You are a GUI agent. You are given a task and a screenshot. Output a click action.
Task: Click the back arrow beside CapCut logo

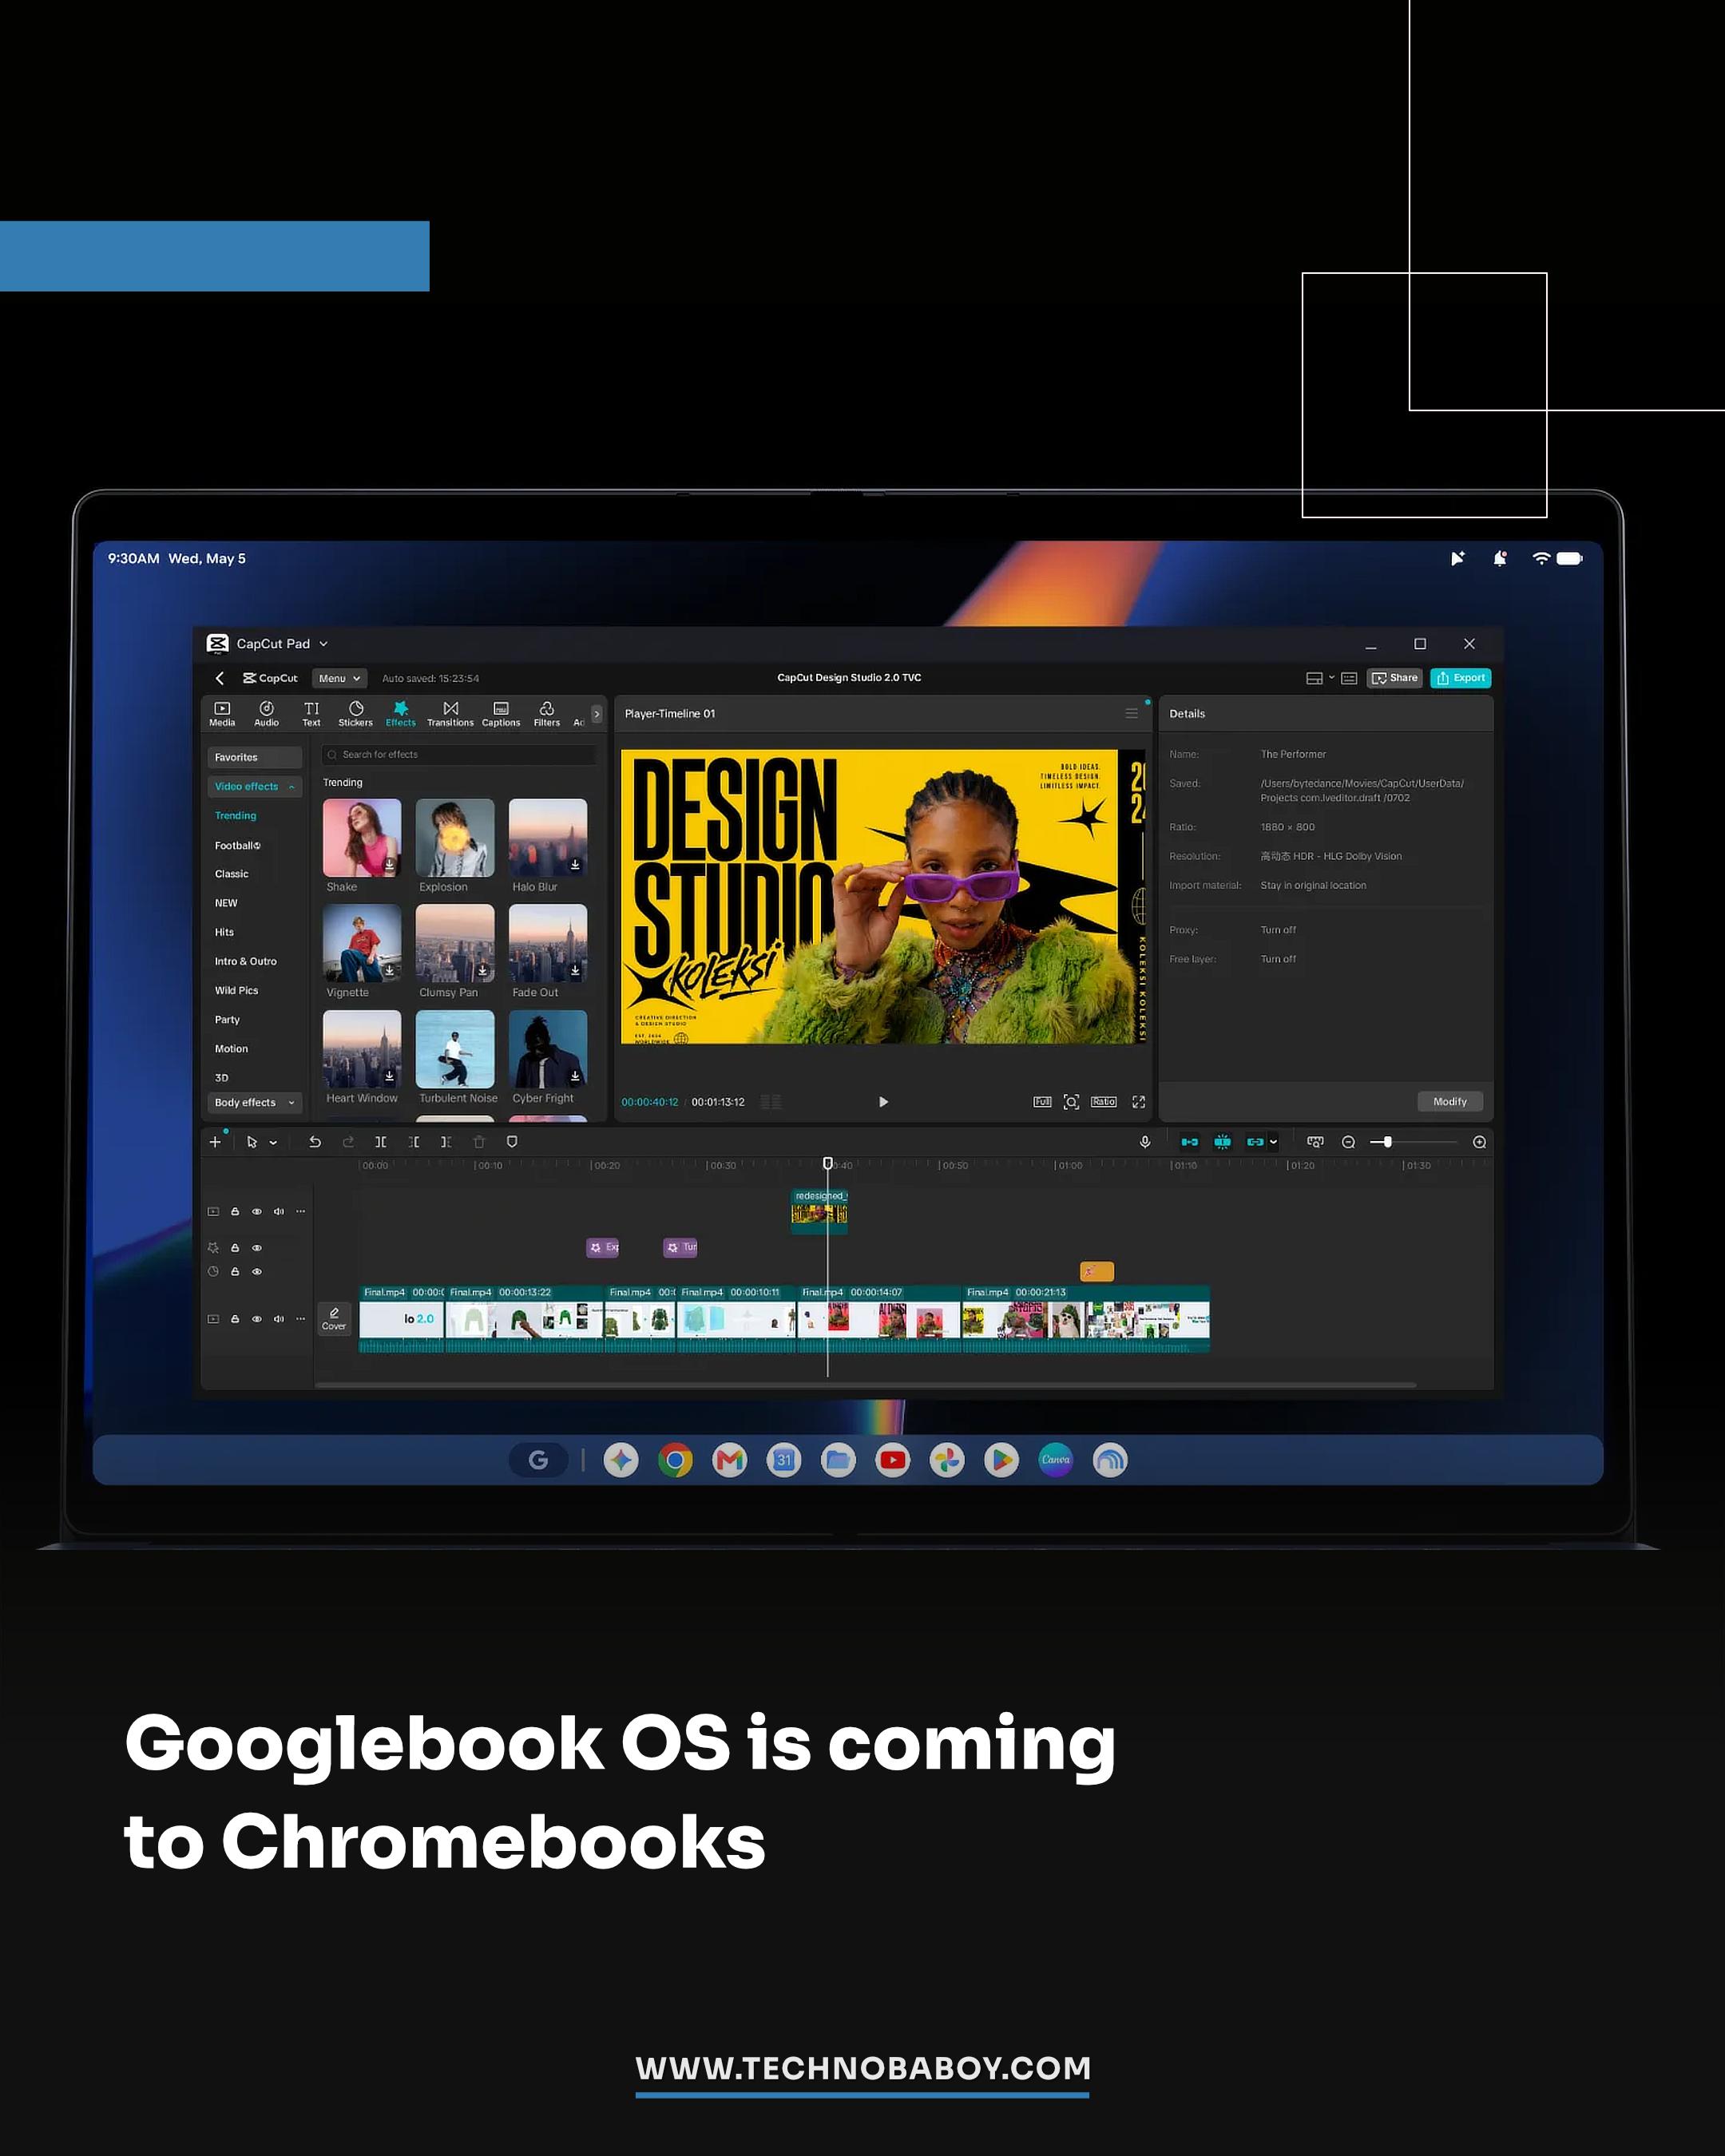[220, 678]
